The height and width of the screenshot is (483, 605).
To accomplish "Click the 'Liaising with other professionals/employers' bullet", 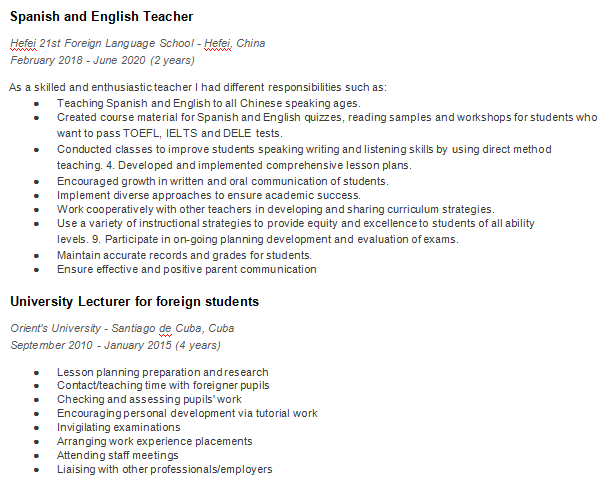I will (164, 469).
